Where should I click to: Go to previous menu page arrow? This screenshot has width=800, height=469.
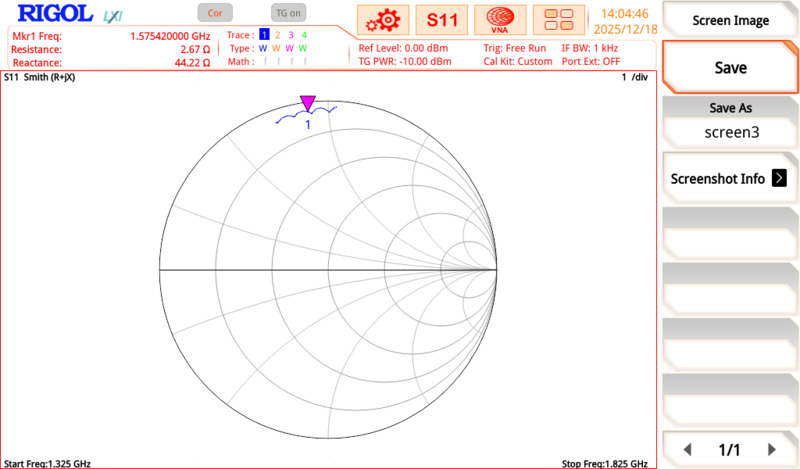688,450
